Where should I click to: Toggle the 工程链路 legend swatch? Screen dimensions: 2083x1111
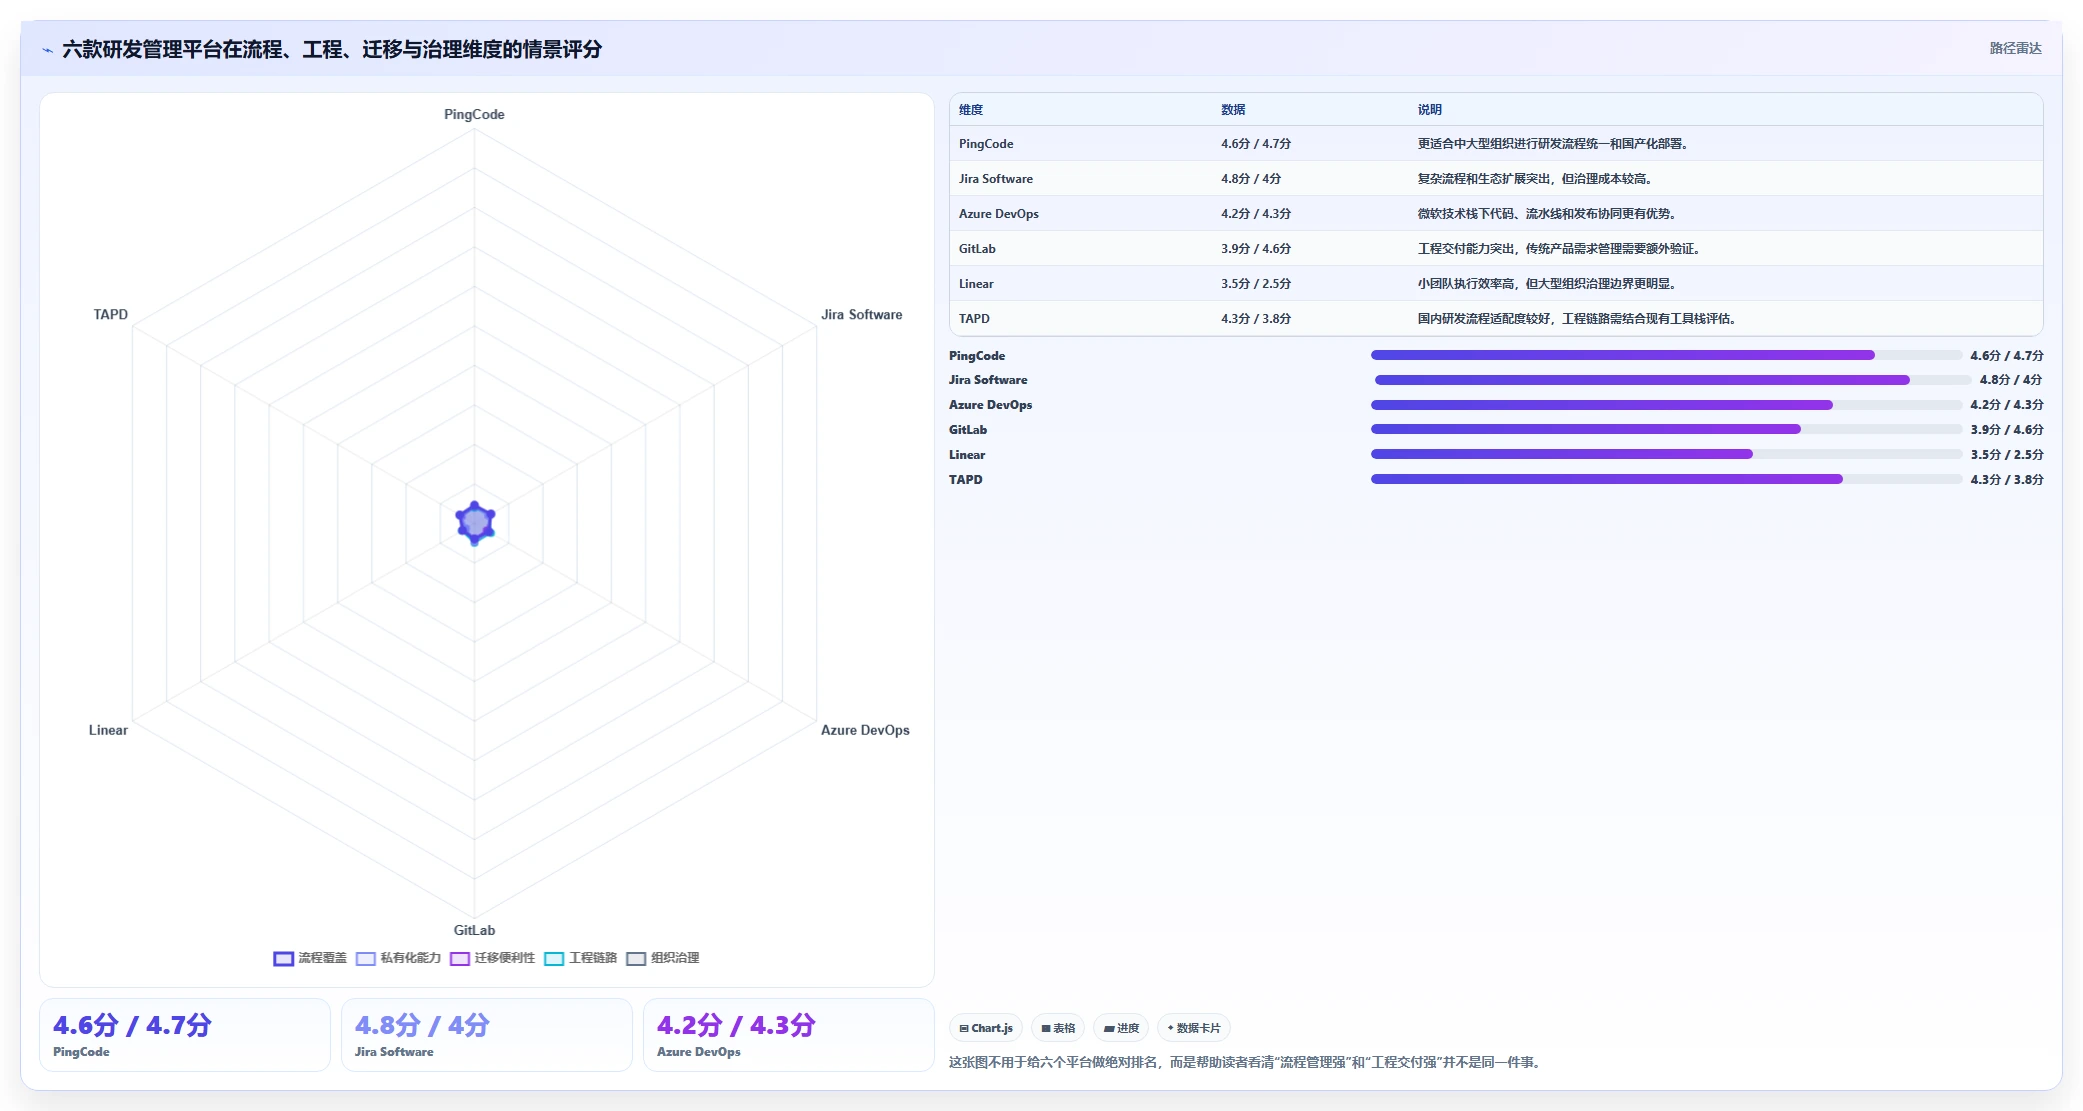pyautogui.click(x=554, y=958)
